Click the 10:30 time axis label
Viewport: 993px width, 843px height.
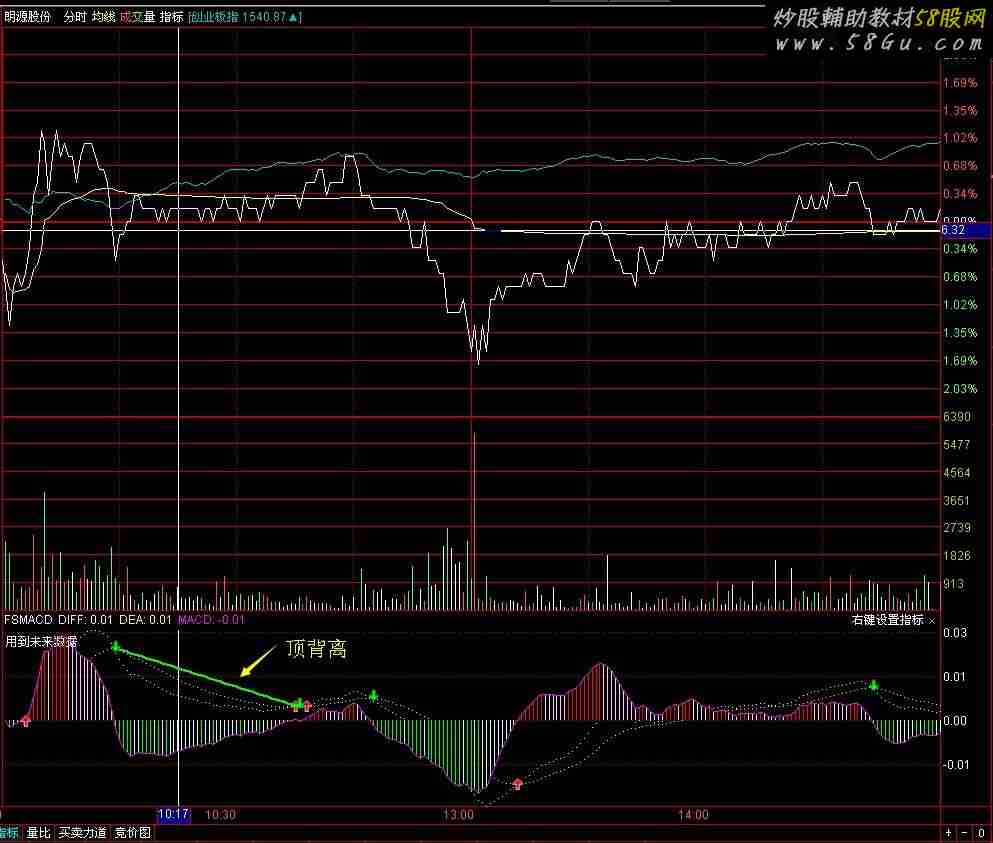point(220,814)
